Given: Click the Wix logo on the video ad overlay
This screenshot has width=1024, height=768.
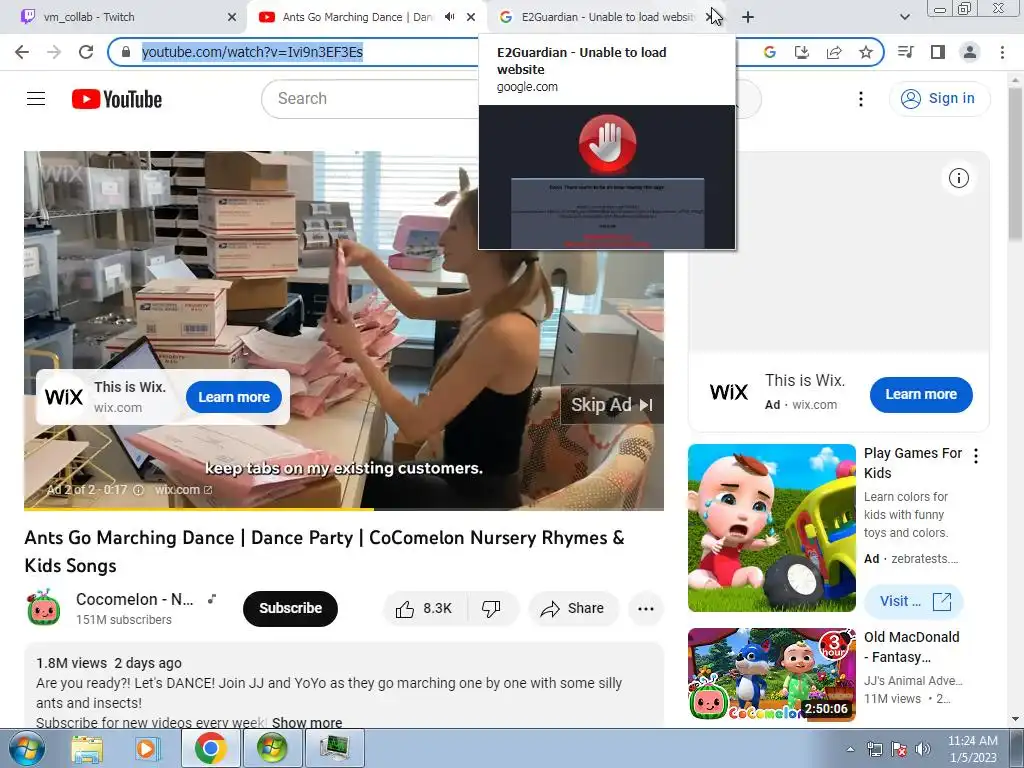Looking at the screenshot, I should pos(64,397).
